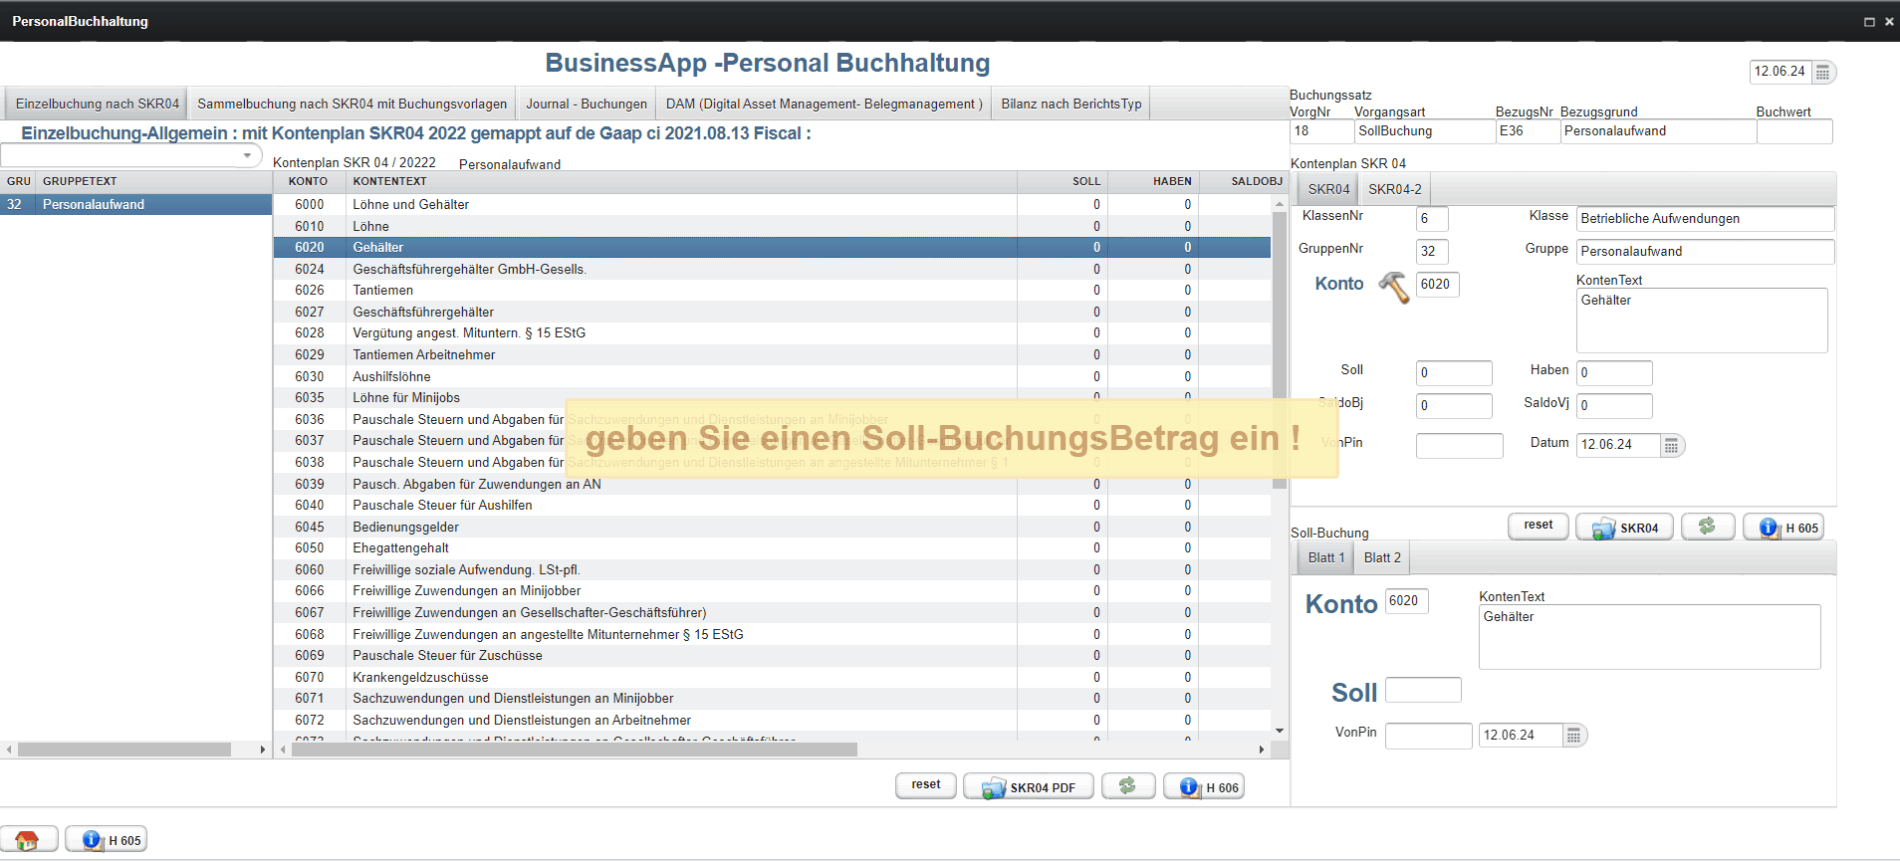1900x861 pixels.
Task: Click the account table horizontal scrollbar
Action: (x=574, y=749)
